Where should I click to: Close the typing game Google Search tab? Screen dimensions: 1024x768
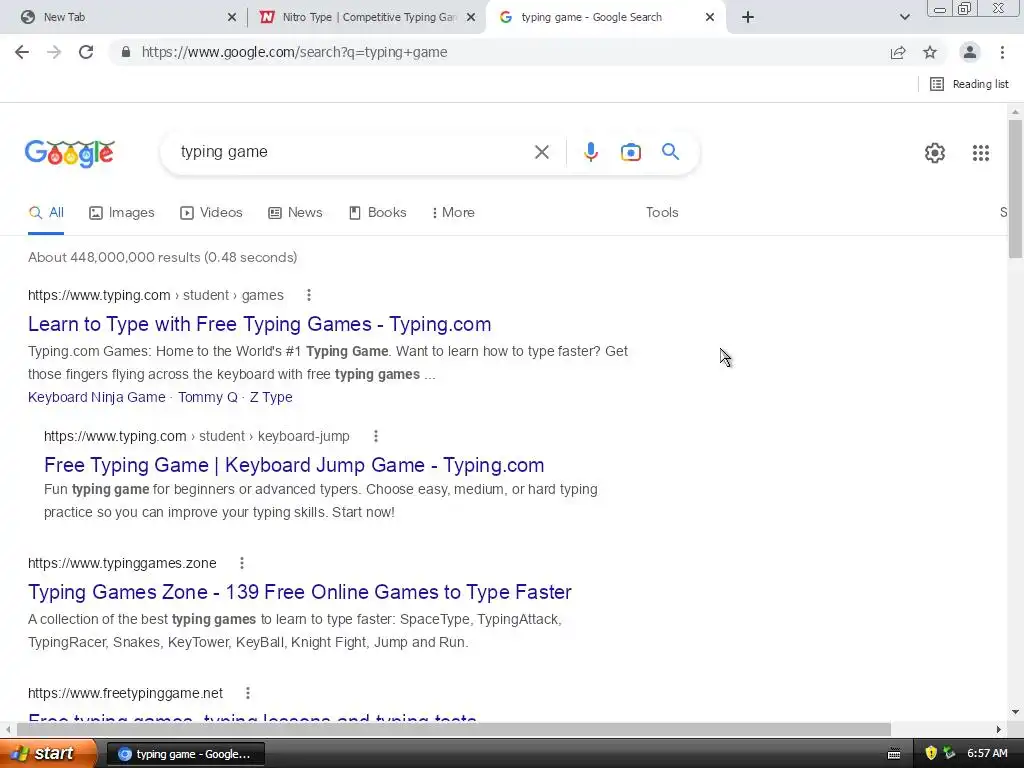tap(710, 18)
